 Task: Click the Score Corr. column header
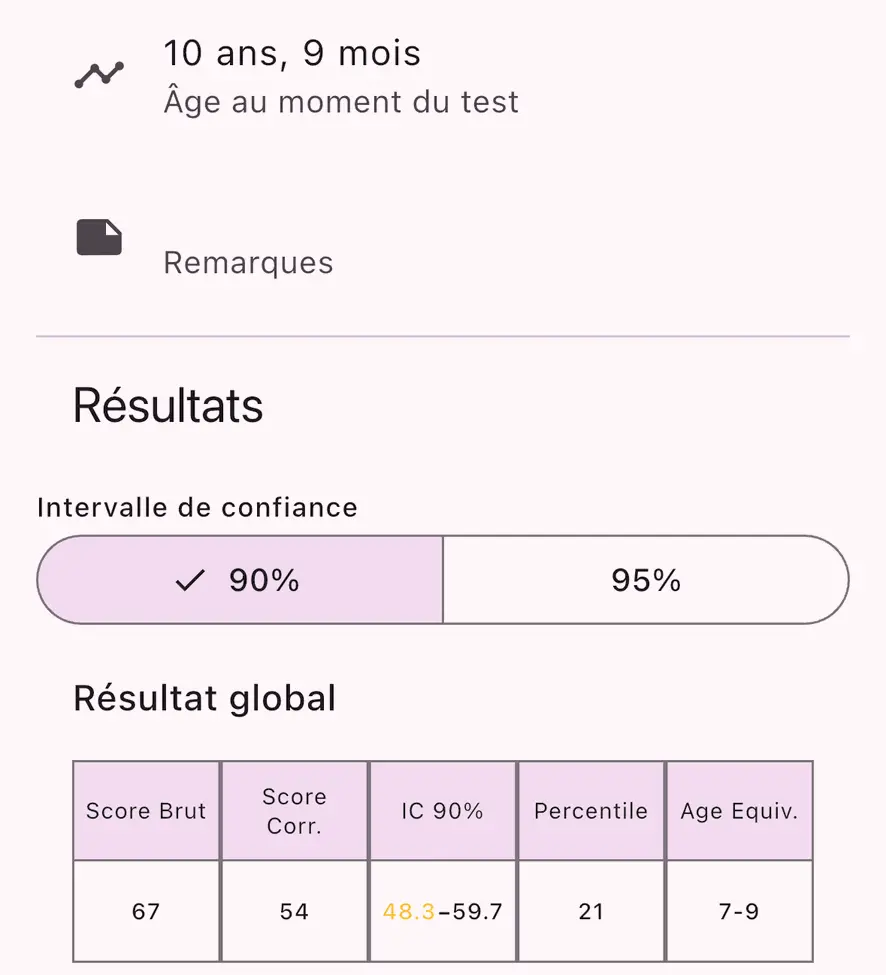(294, 811)
